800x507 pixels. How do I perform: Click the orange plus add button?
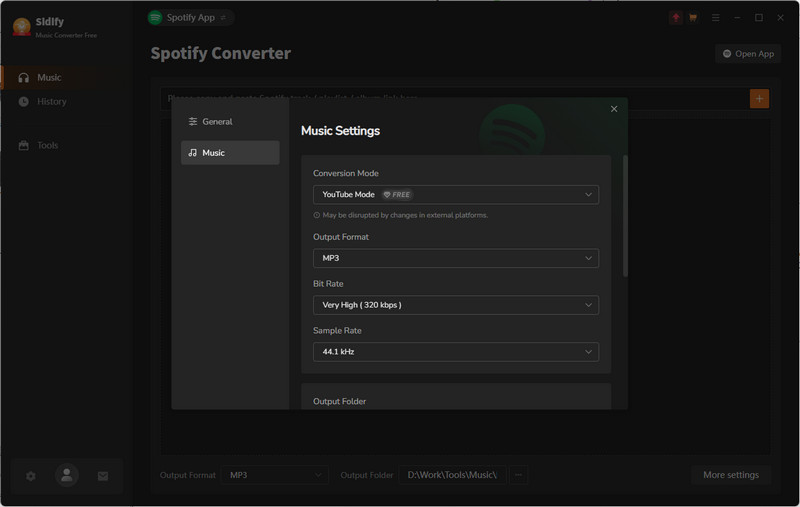(x=759, y=98)
